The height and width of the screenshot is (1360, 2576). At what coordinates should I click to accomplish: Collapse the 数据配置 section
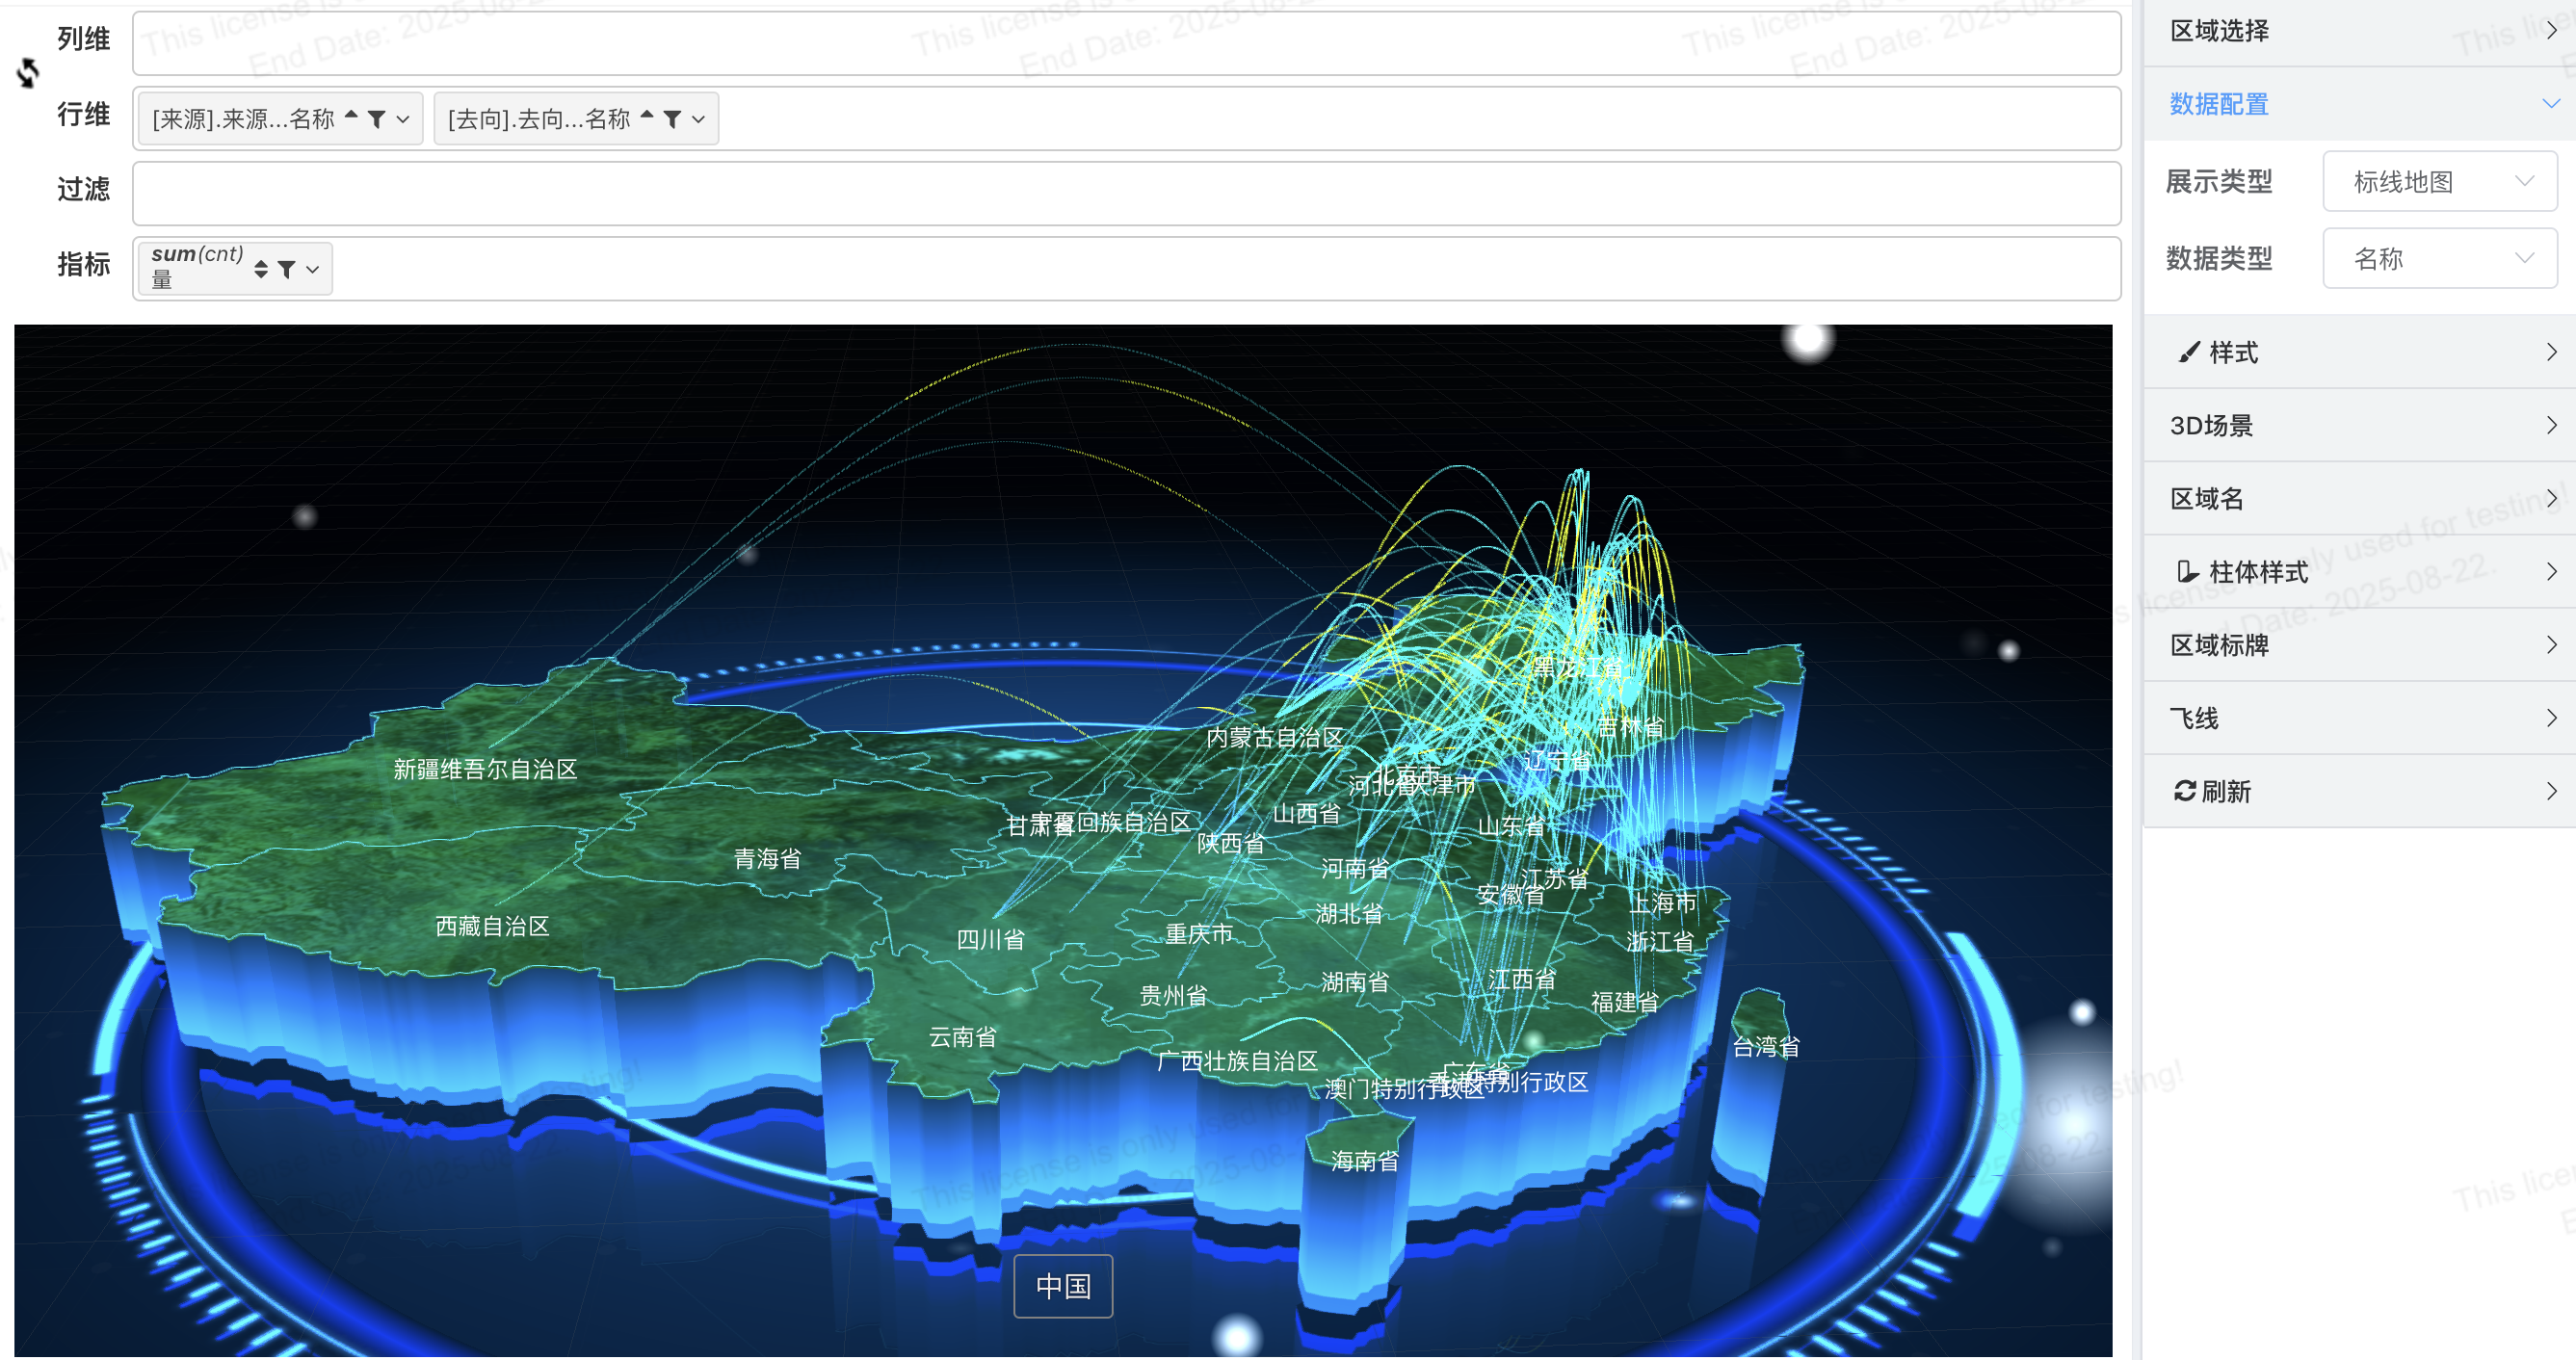(x=2360, y=104)
